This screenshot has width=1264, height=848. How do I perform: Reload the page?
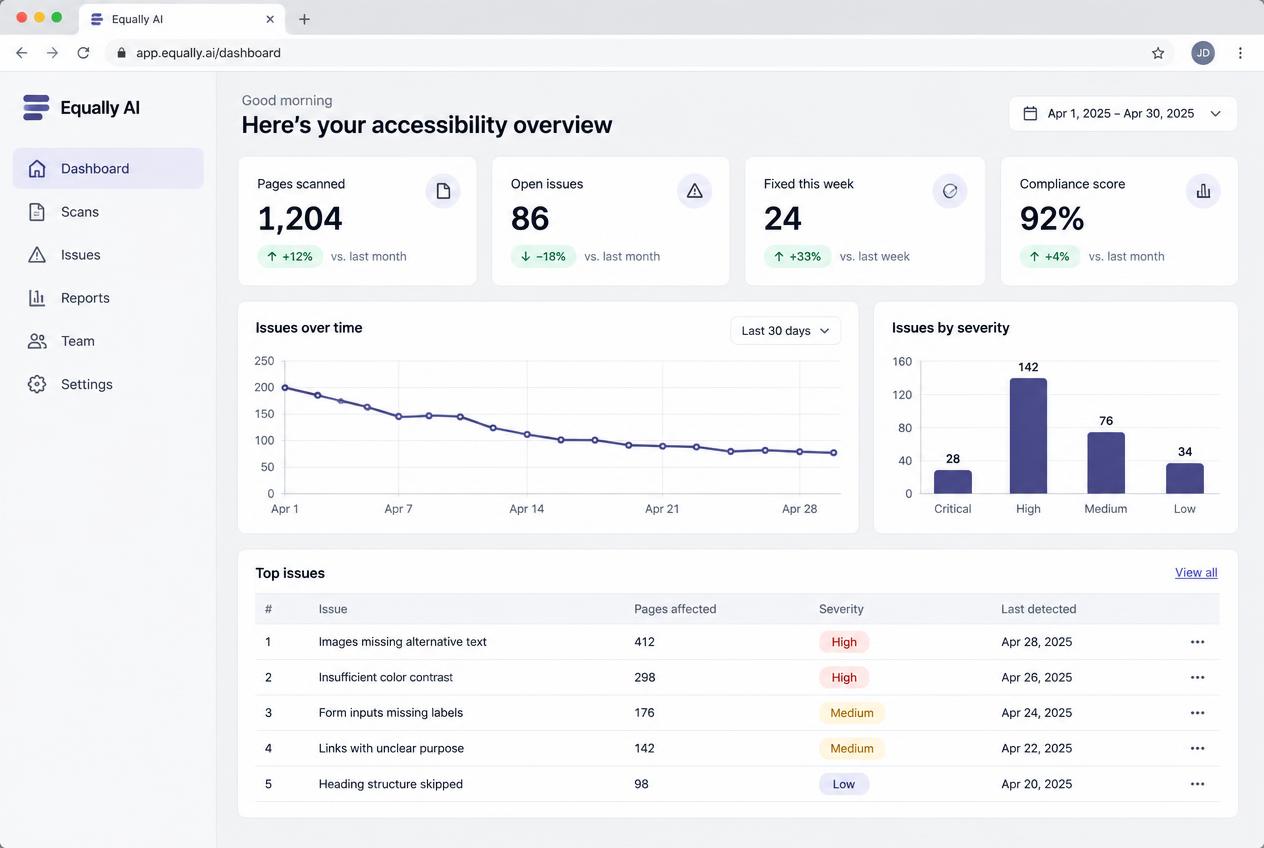83,53
